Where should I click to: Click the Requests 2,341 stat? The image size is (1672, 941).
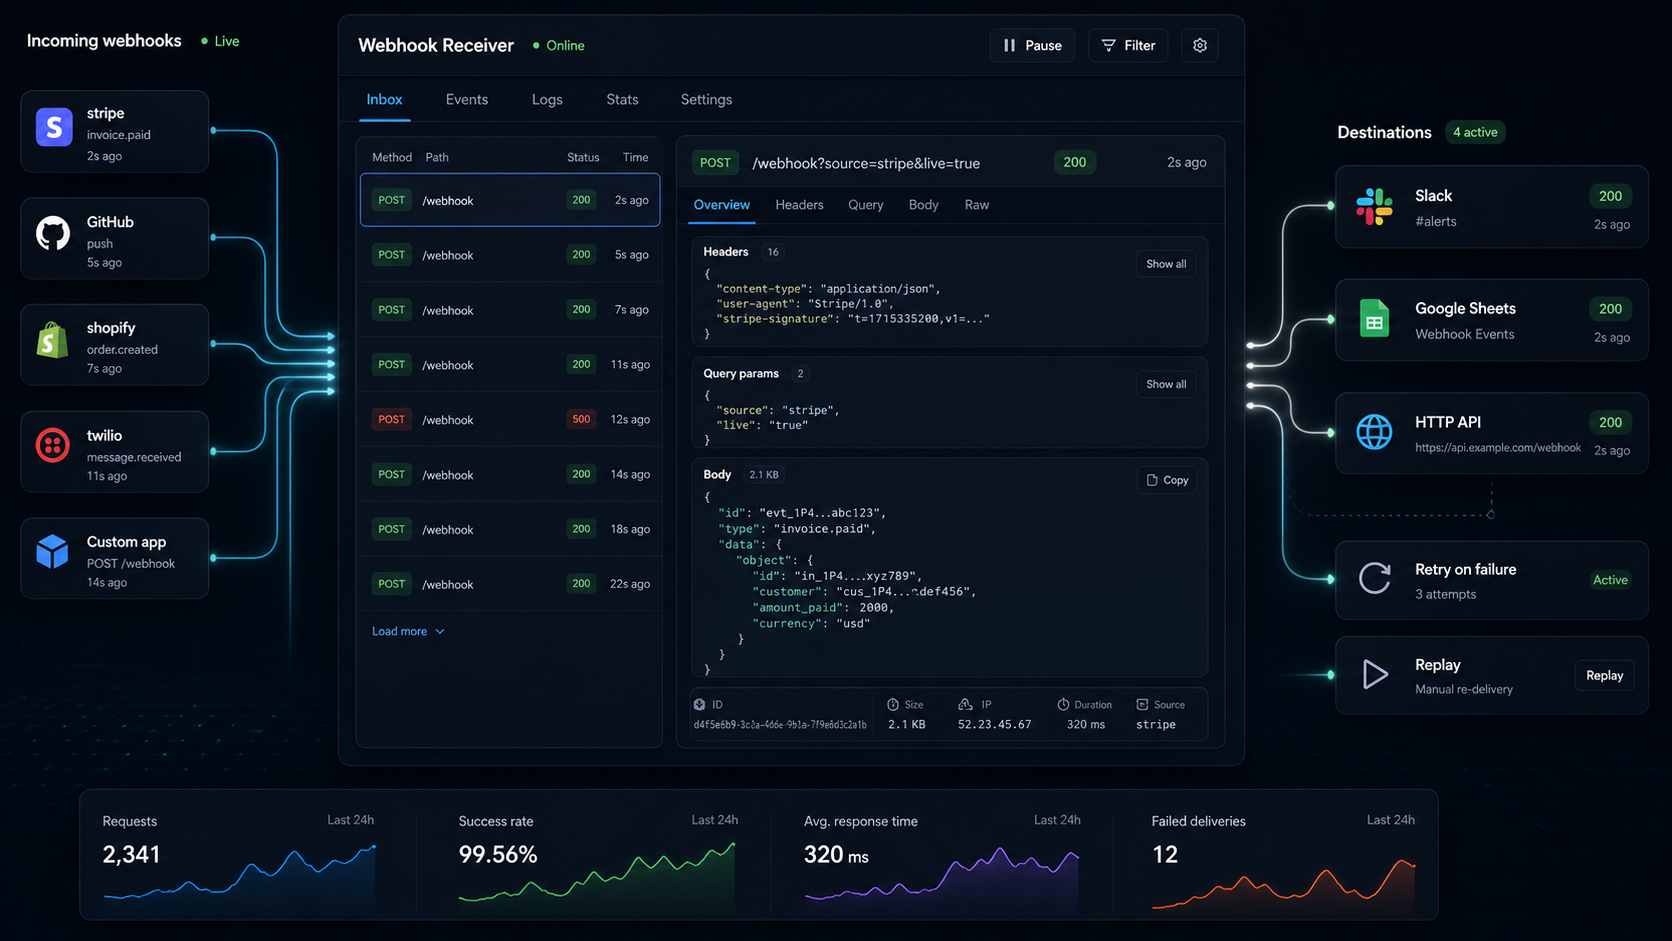131,854
